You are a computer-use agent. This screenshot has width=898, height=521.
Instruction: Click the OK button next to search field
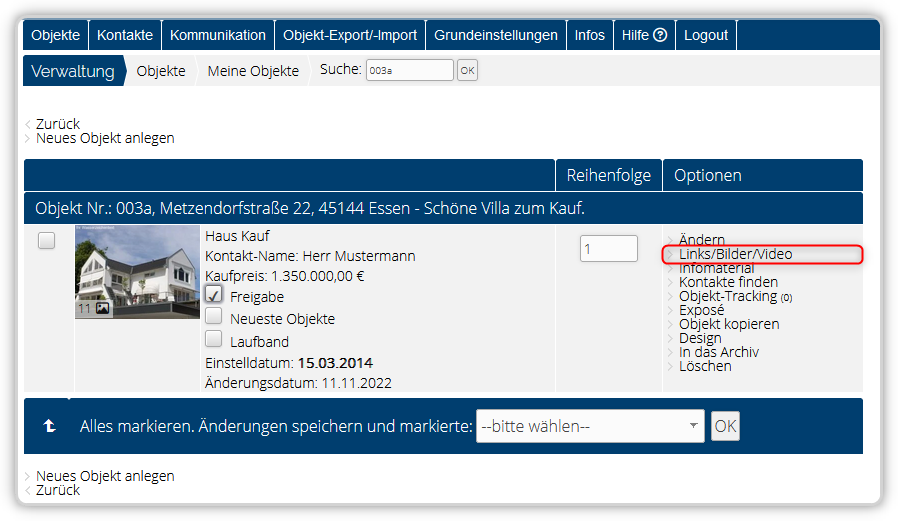[x=467, y=70]
